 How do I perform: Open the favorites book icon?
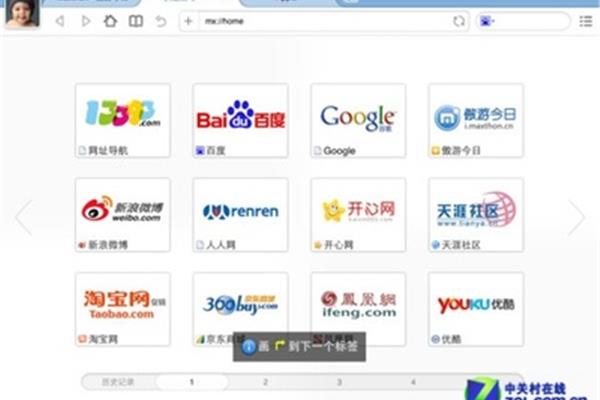coord(136,21)
